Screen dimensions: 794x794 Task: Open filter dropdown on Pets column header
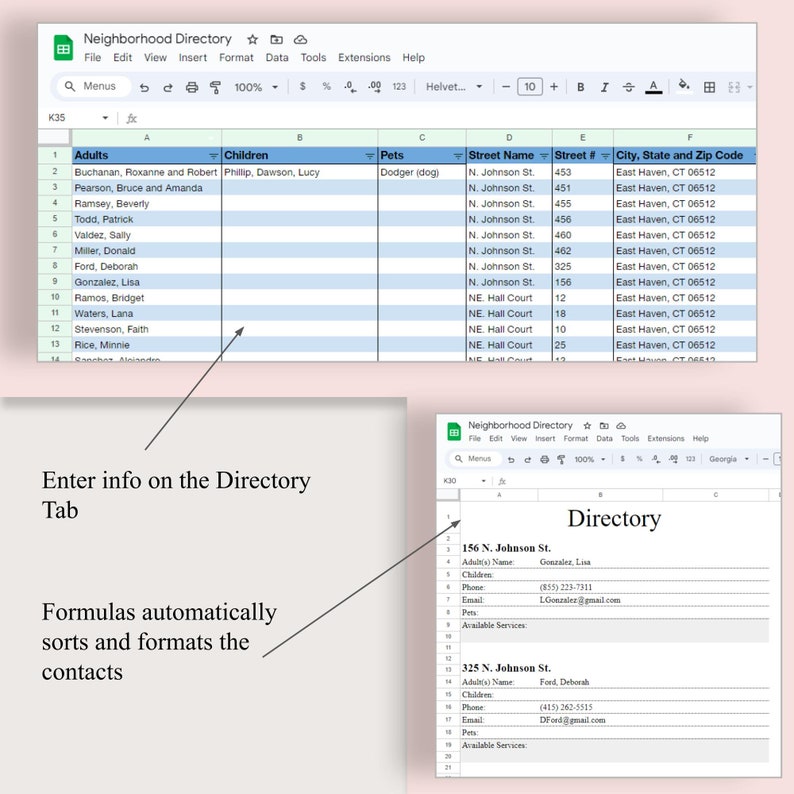458,156
